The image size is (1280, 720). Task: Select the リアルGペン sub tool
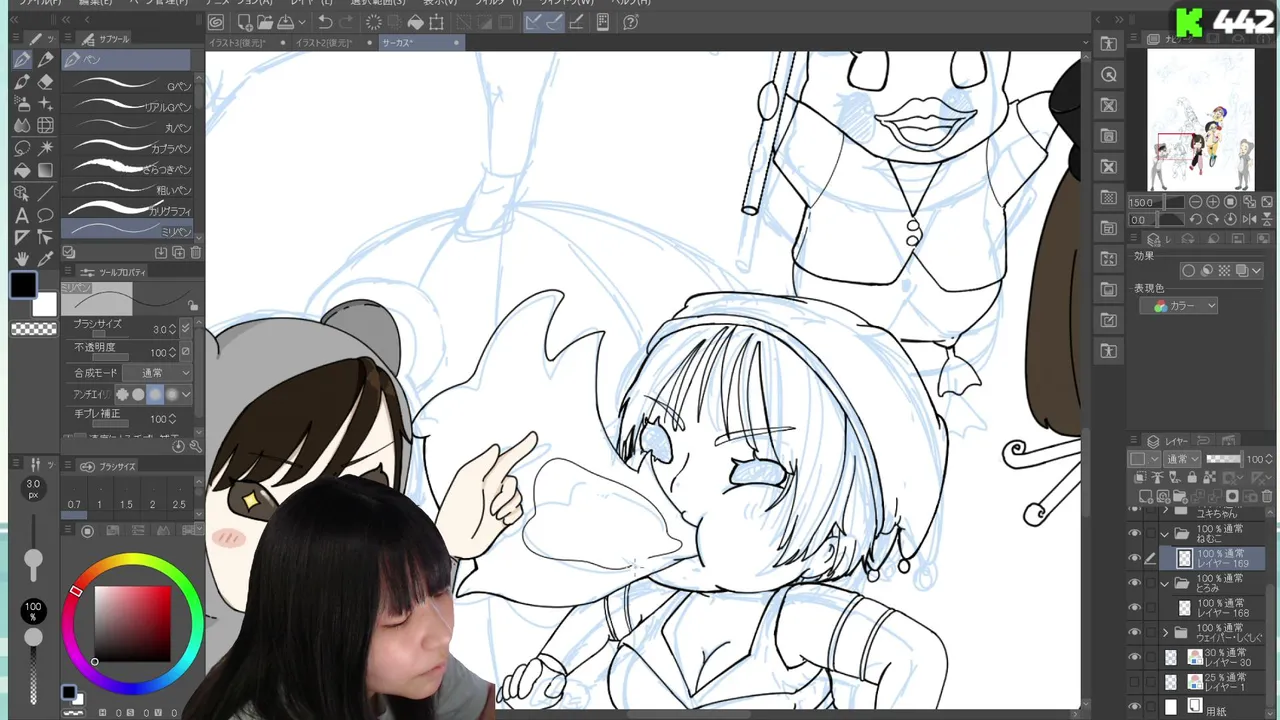[x=127, y=106]
